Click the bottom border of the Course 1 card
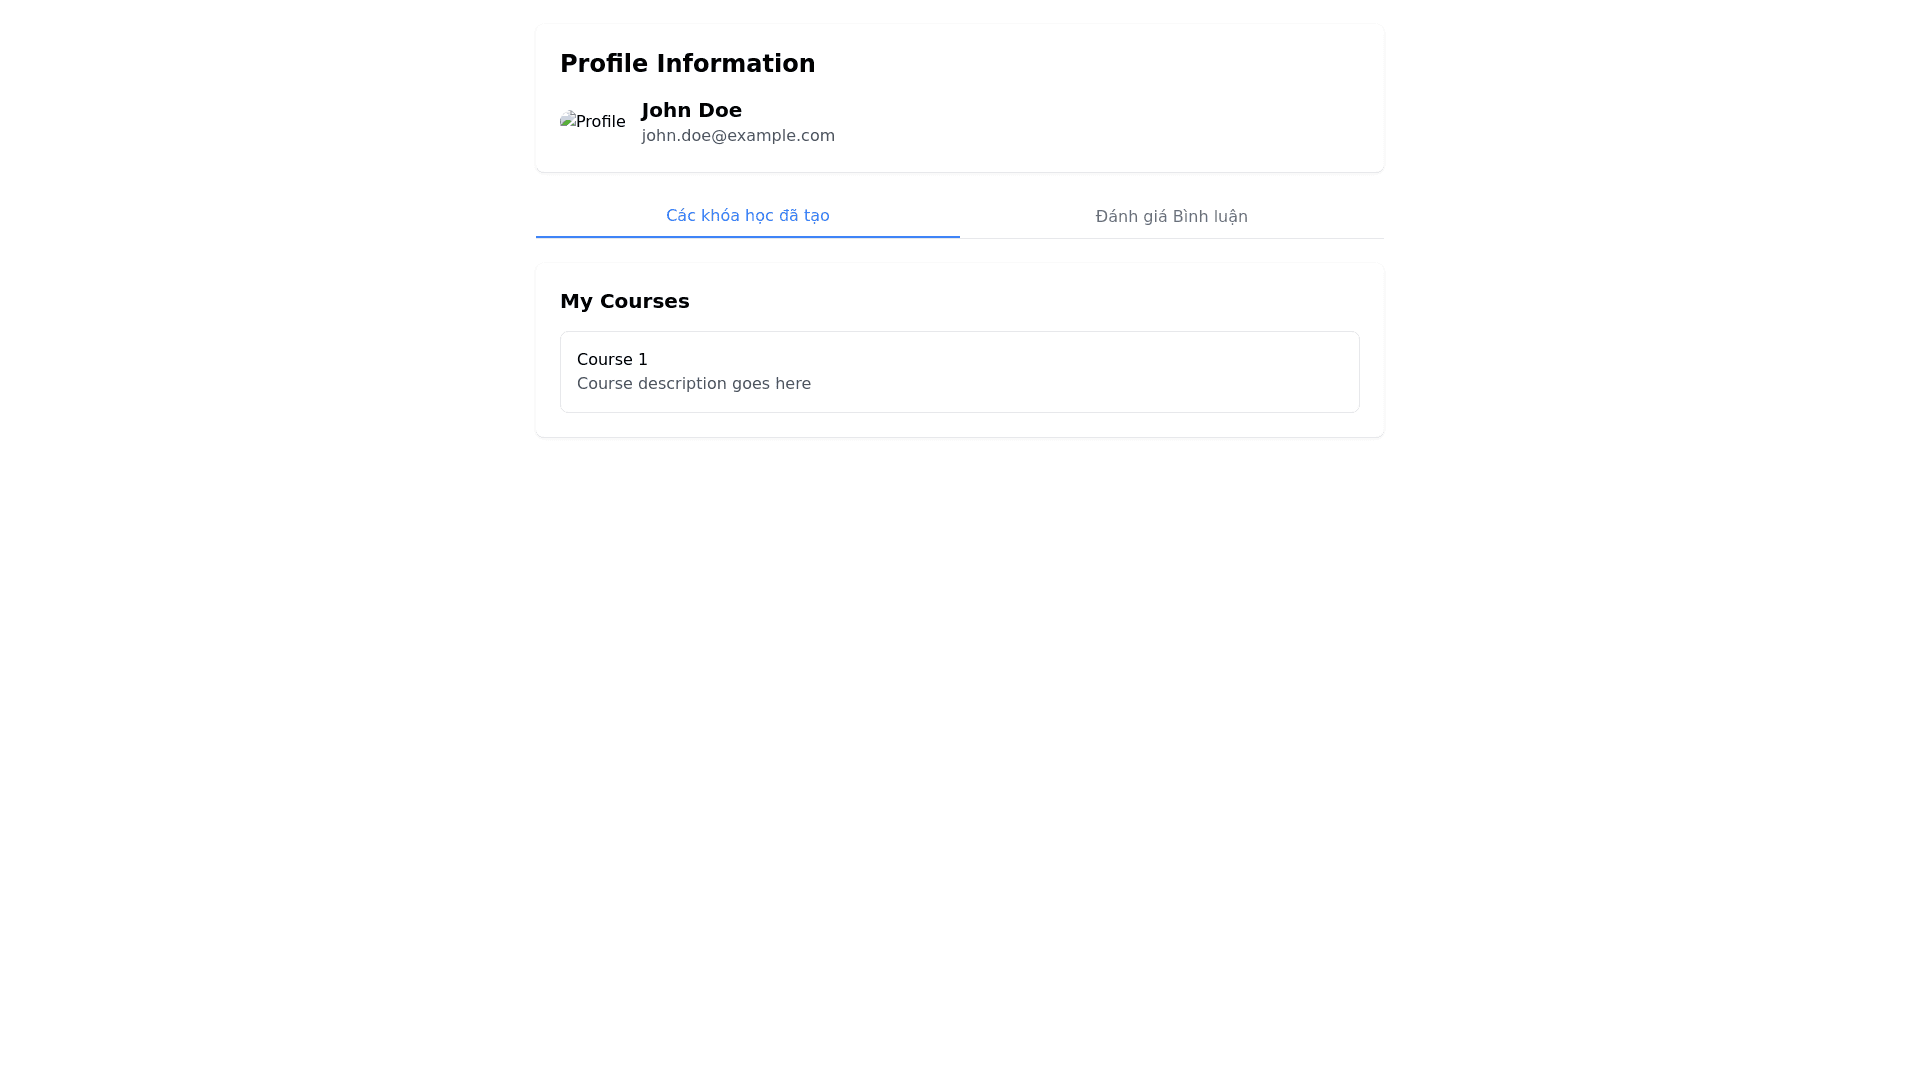 [959, 412]
